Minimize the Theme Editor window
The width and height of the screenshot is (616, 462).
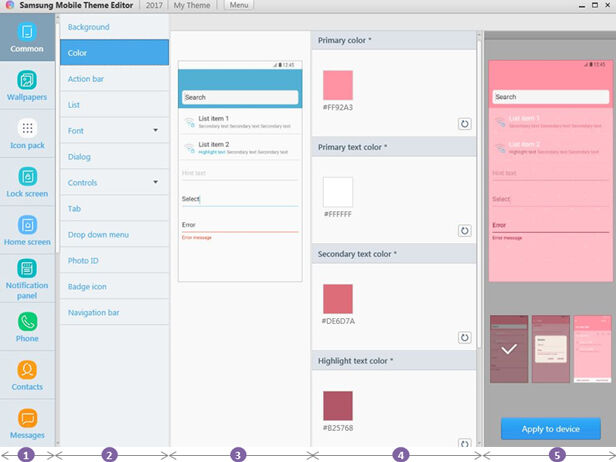click(581, 5)
